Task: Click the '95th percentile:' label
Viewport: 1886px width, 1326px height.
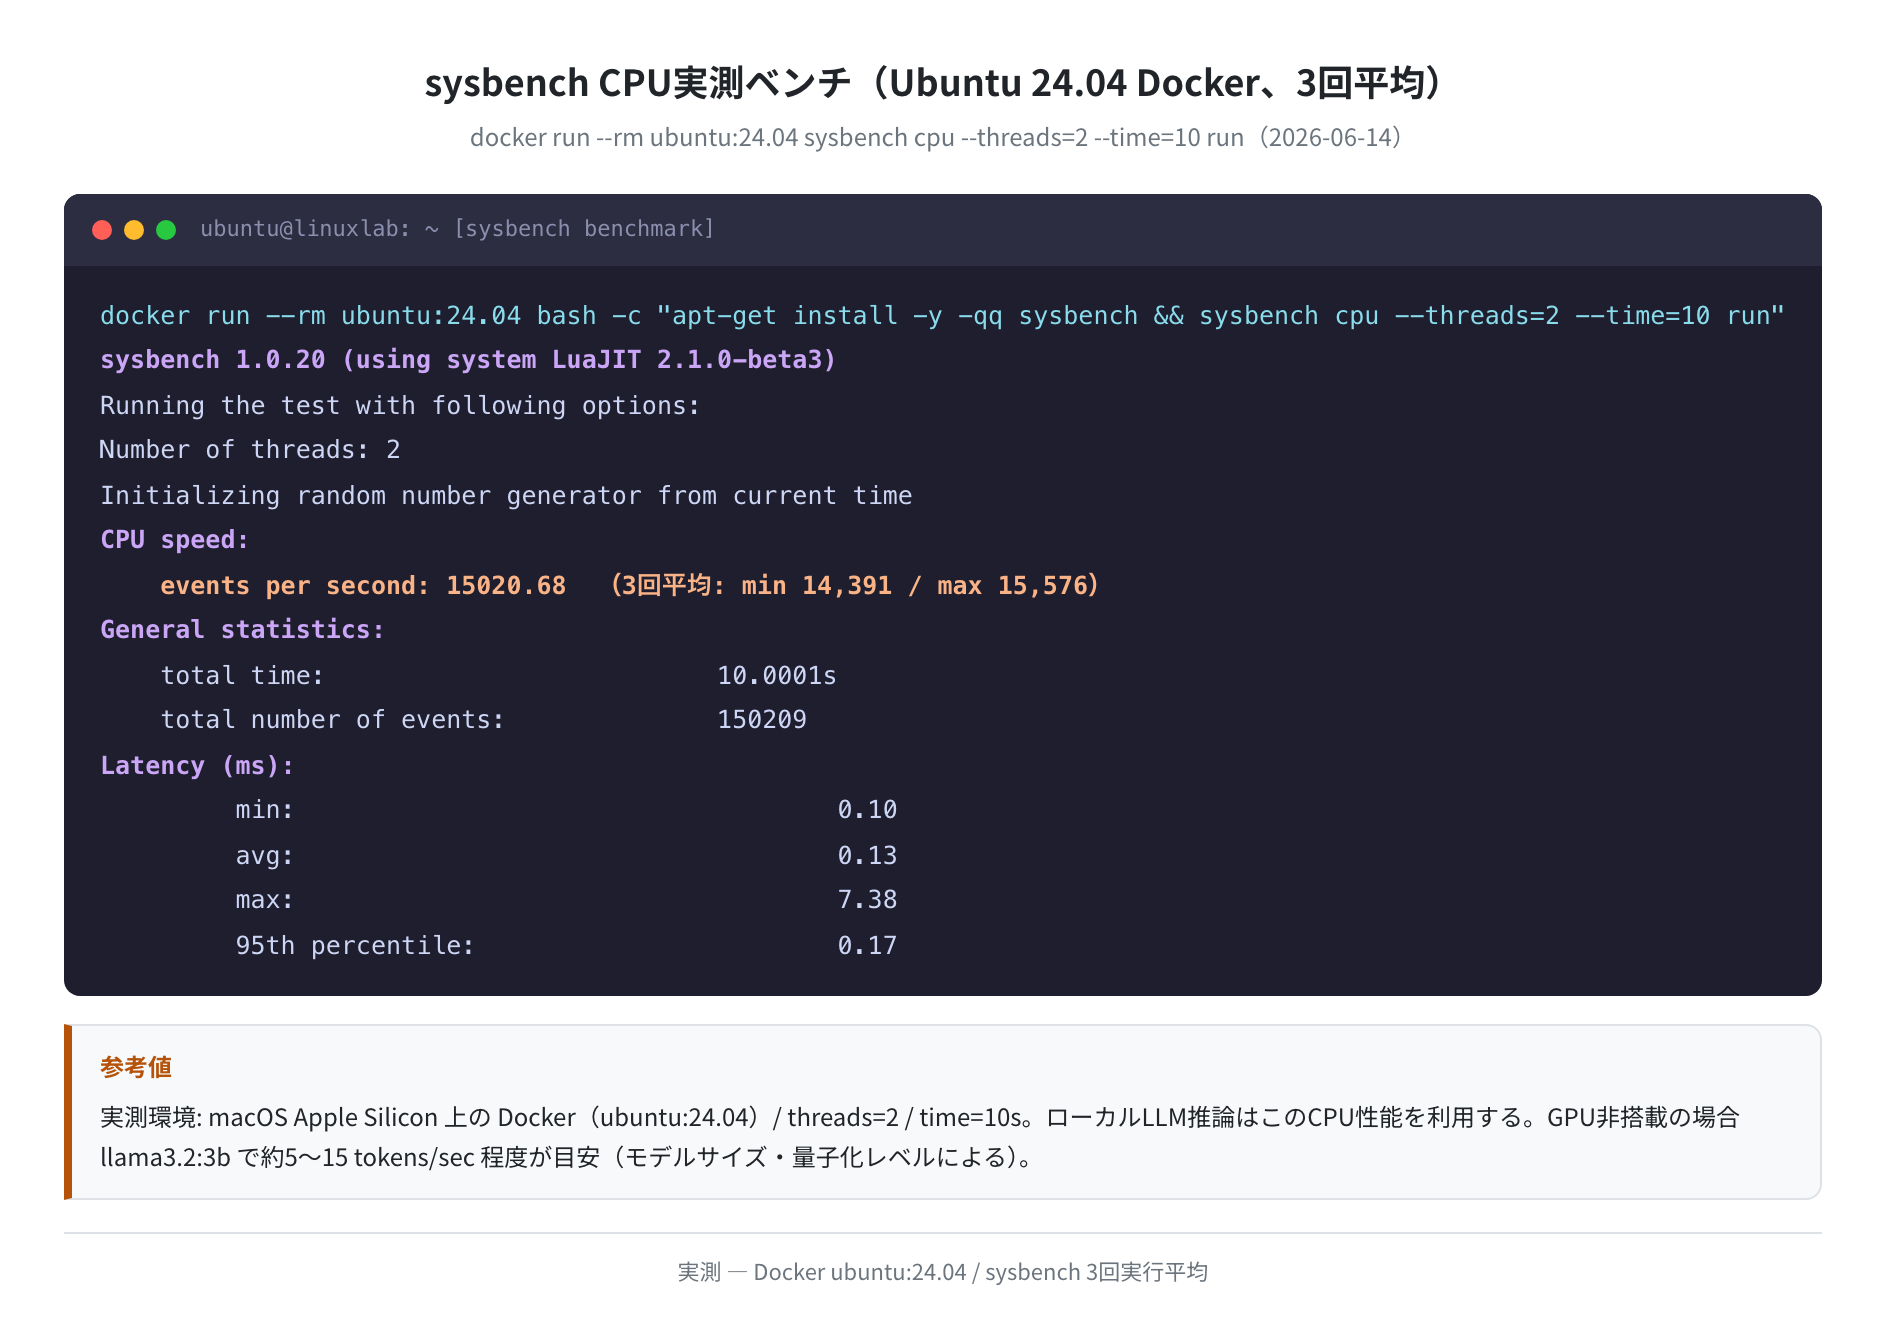Action: 355,946
